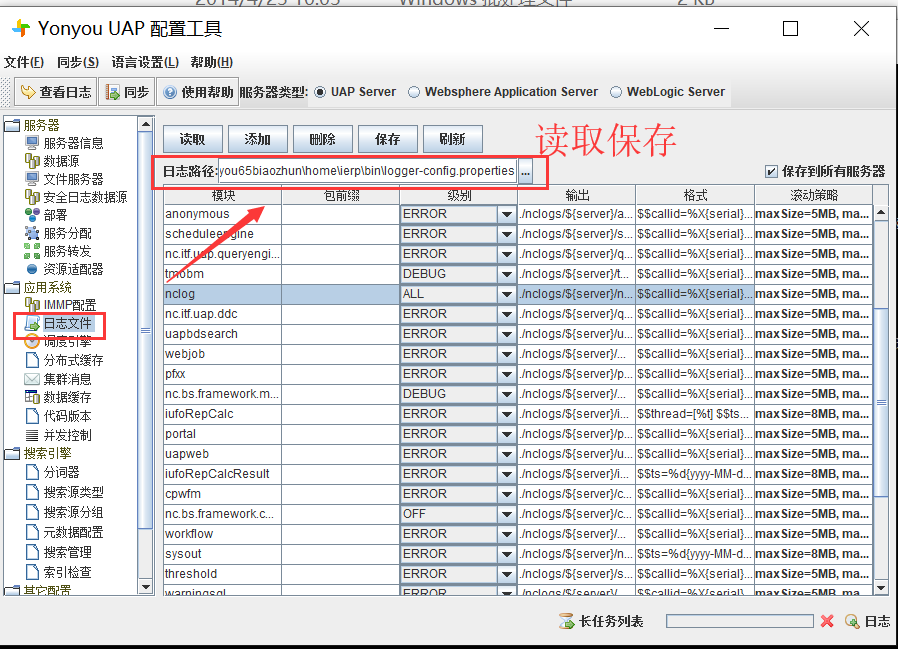Select UAP Server radio button
The height and width of the screenshot is (649, 898).
tap(320, 92)
